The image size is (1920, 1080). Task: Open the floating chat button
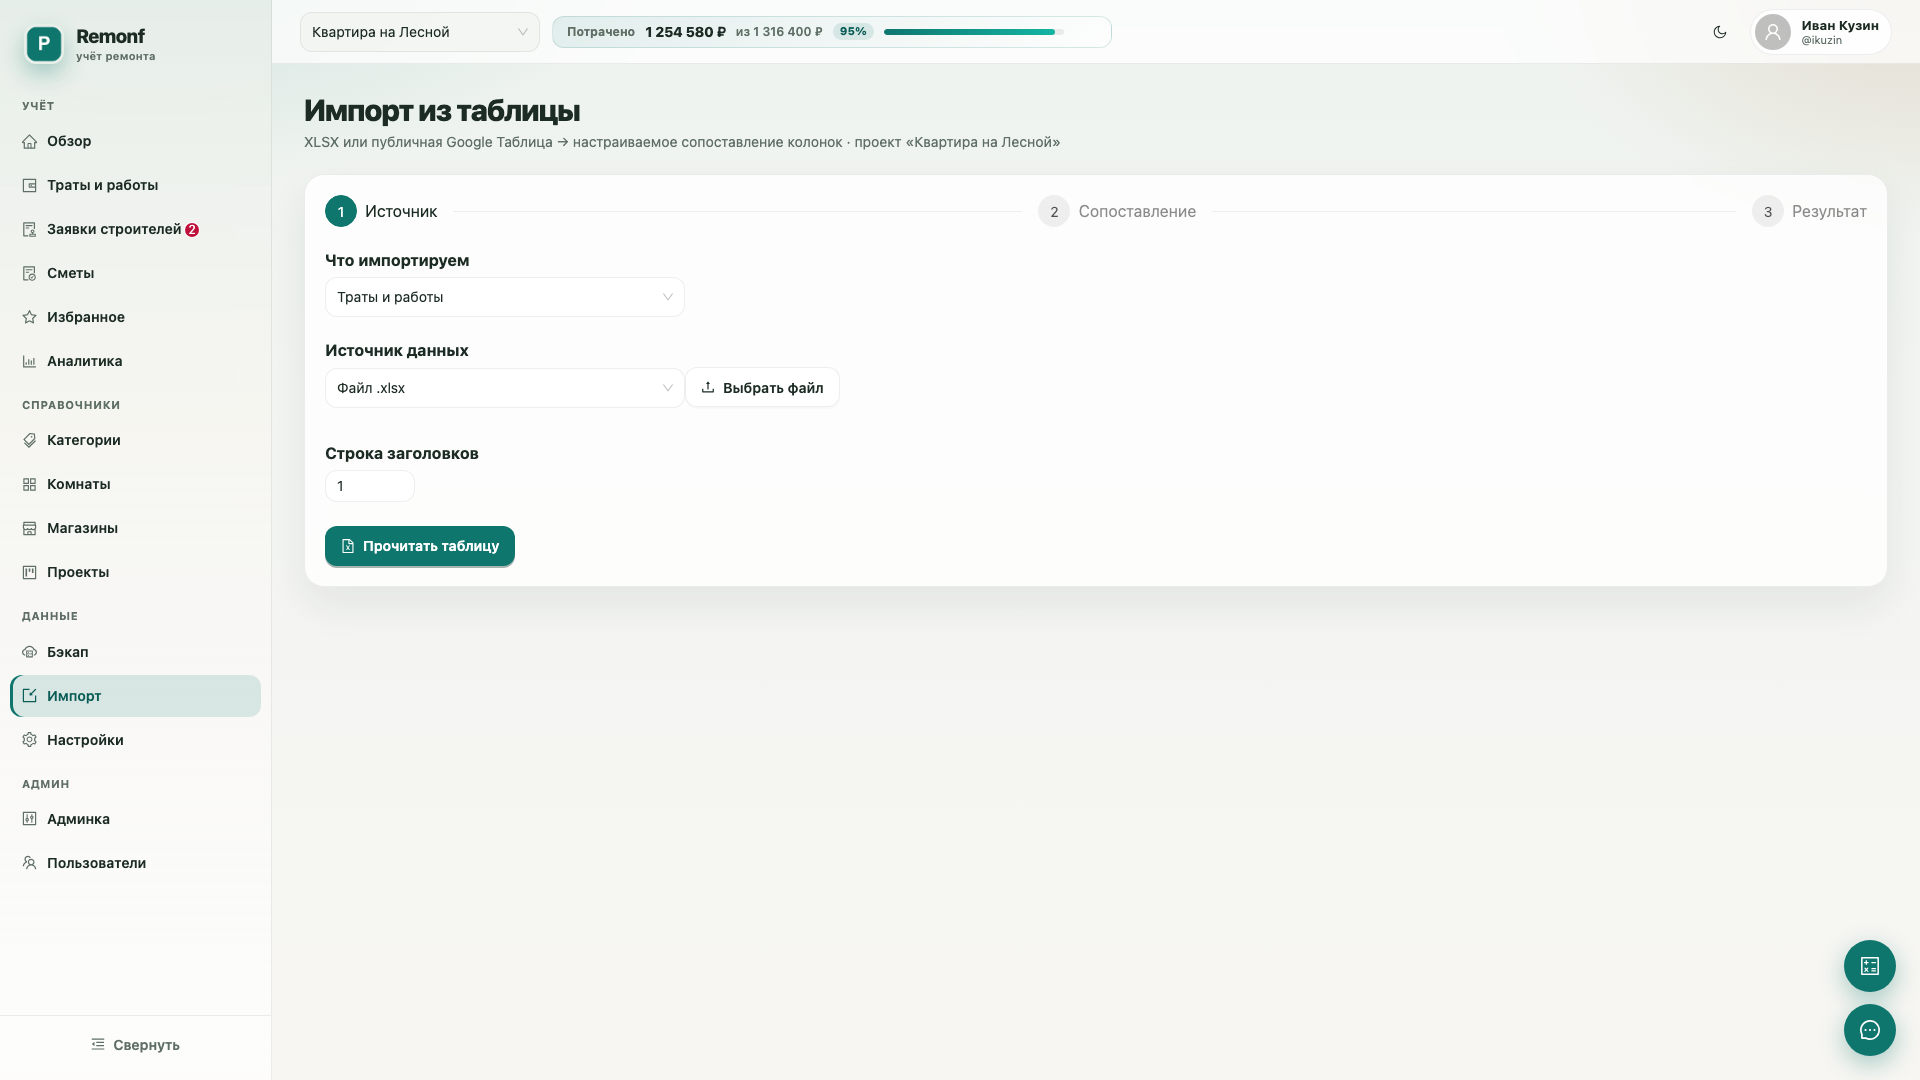pyautogui.click(x=1870, y=1030)
